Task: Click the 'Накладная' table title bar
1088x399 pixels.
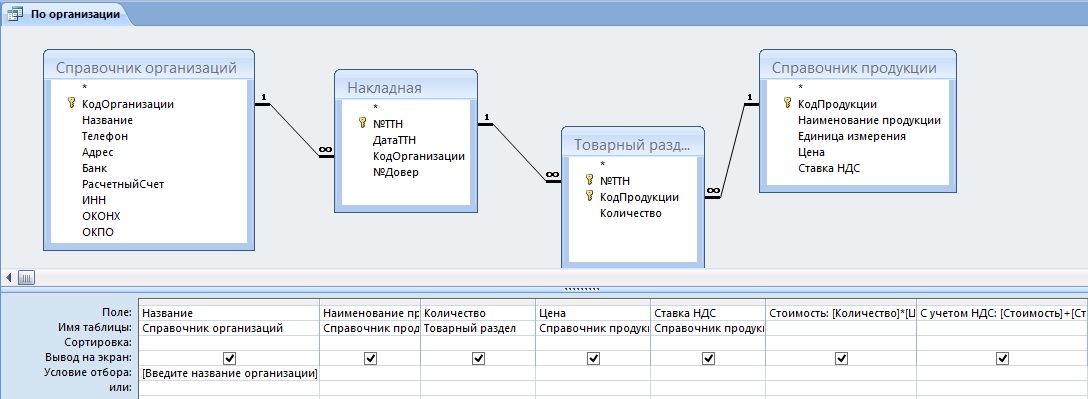Action: point(405,87)
